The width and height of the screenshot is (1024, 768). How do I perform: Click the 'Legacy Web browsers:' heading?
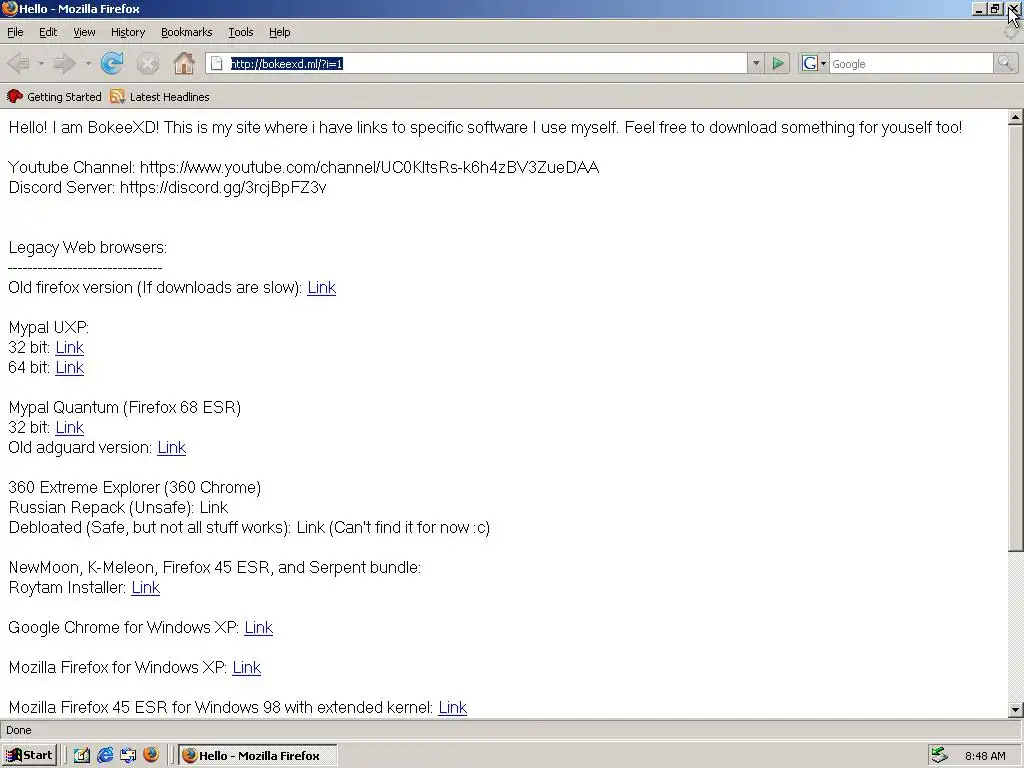click(x=88, y=248)
